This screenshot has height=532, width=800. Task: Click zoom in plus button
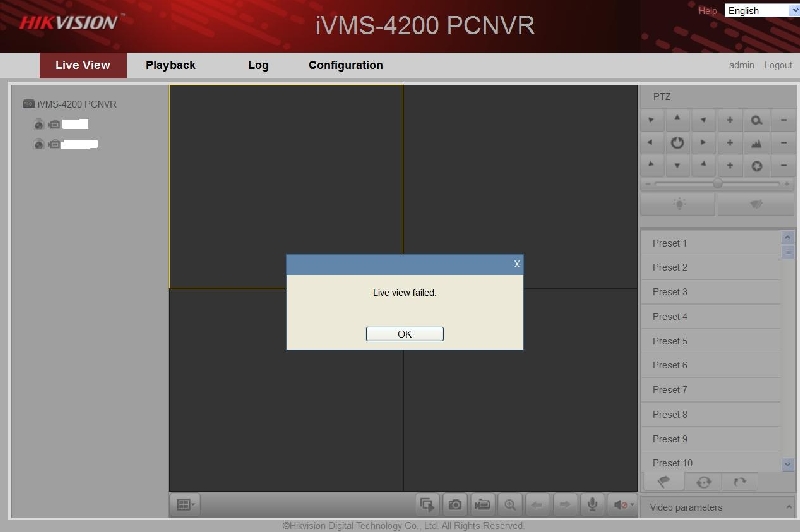point(730,120)
